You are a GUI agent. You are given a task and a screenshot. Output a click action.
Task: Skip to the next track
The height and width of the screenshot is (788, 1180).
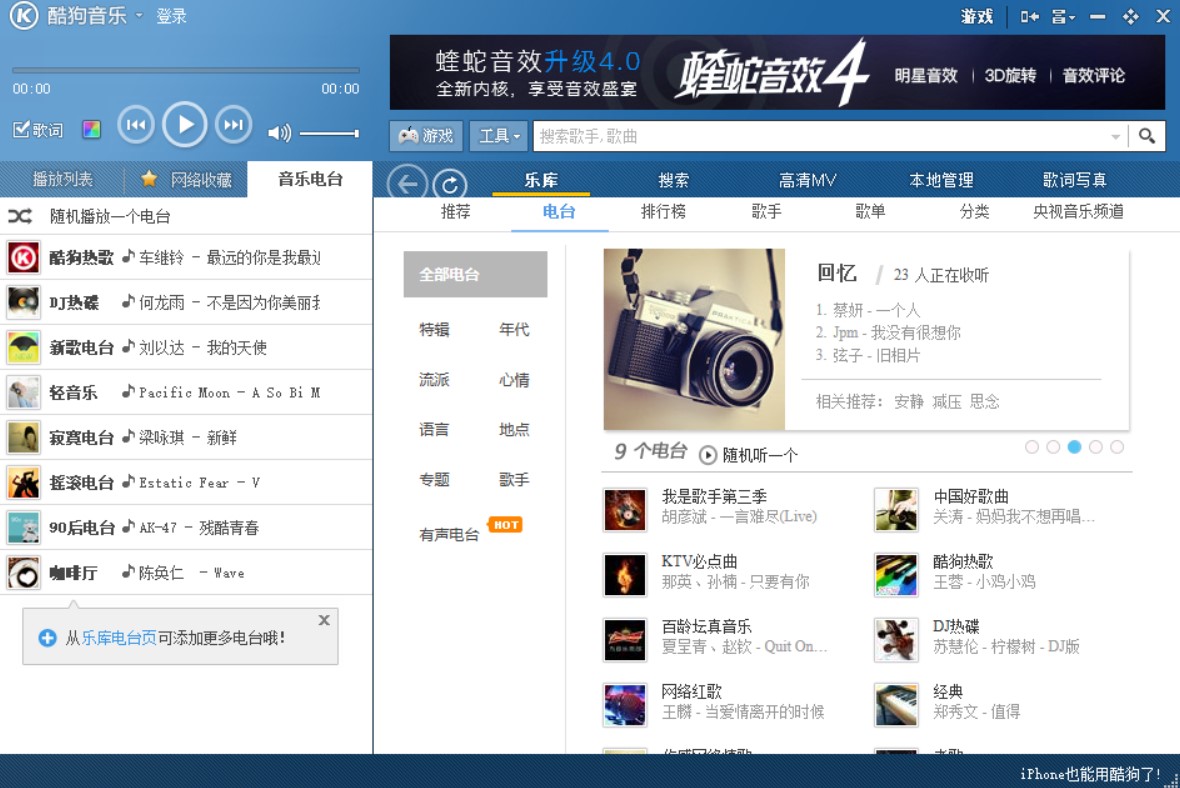(233, 125)
